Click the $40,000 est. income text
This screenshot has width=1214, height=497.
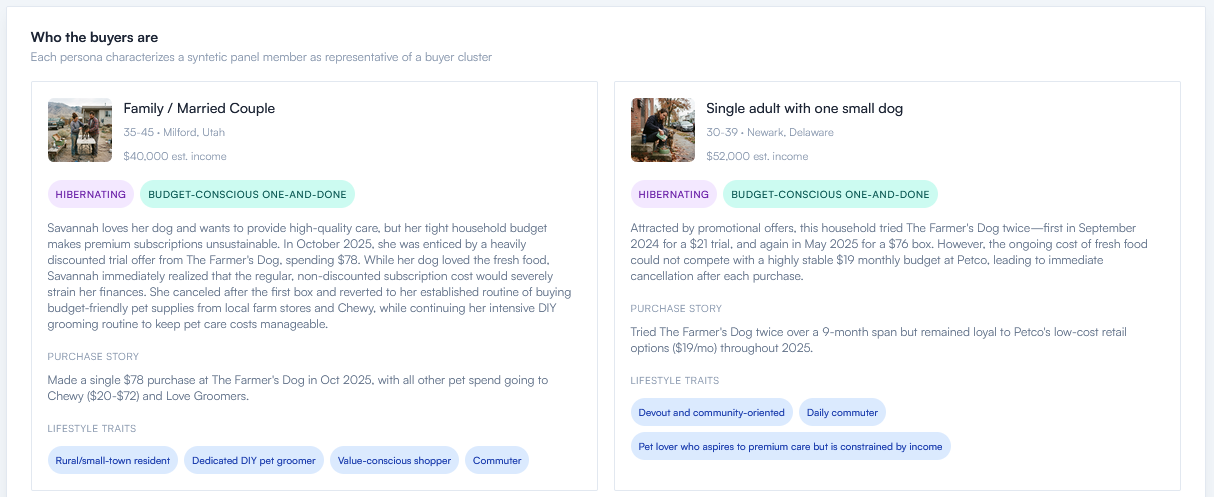[175, 156]
